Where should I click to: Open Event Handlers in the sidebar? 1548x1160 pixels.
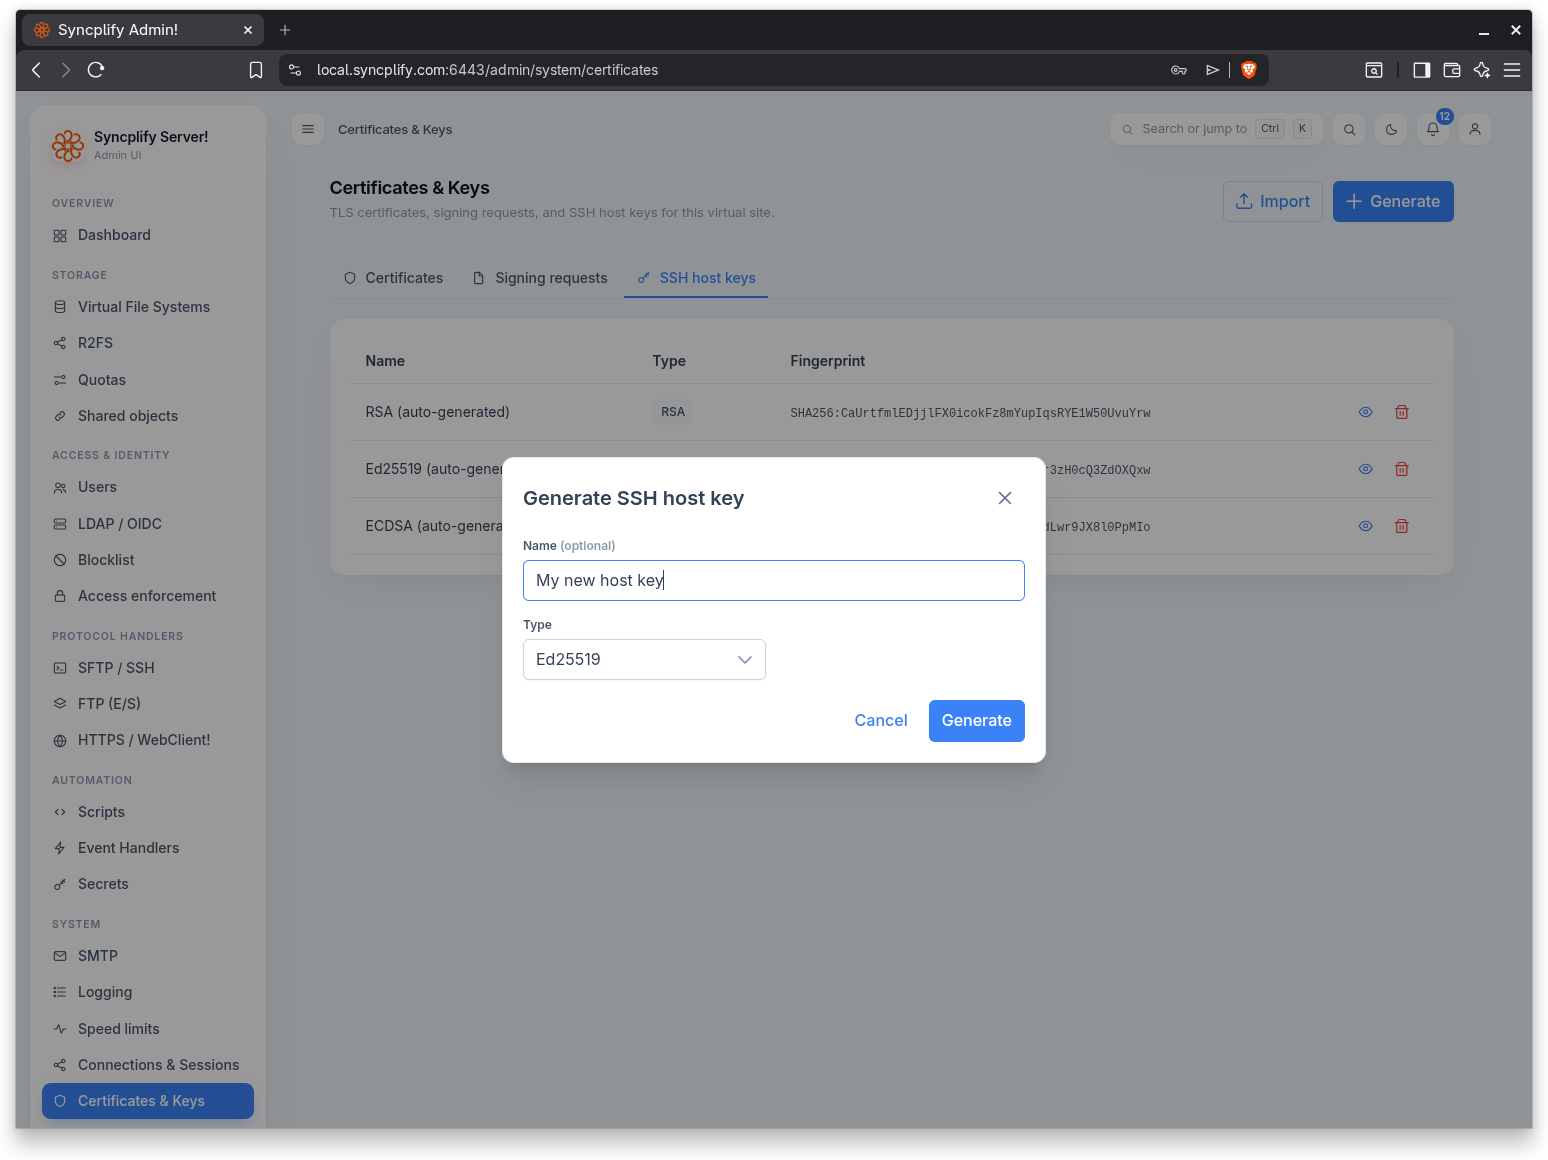(148, 848)
